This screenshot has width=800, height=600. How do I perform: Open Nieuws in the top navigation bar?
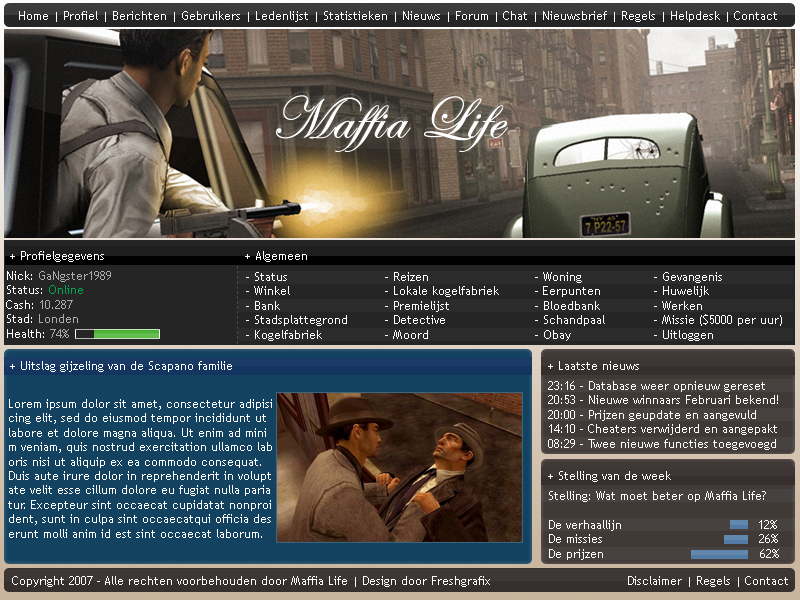point(421,16)
